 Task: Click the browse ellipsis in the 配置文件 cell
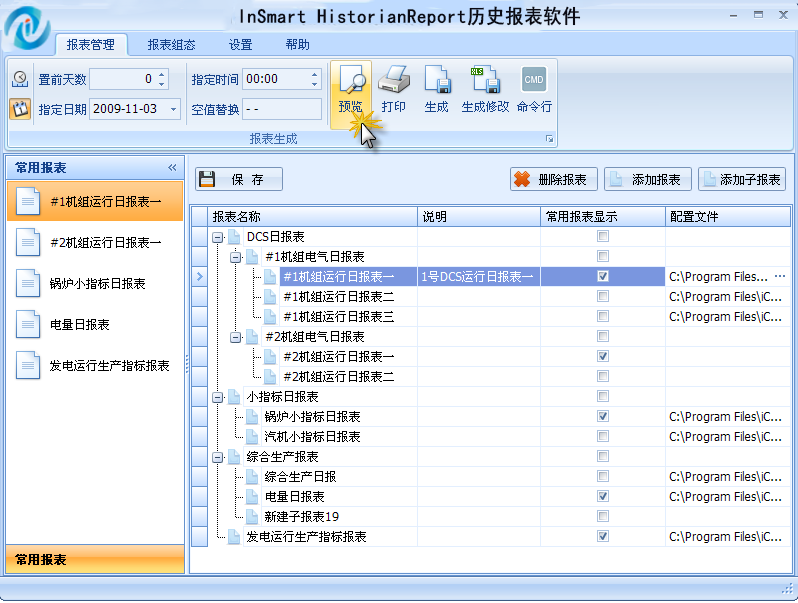(780, 276)
